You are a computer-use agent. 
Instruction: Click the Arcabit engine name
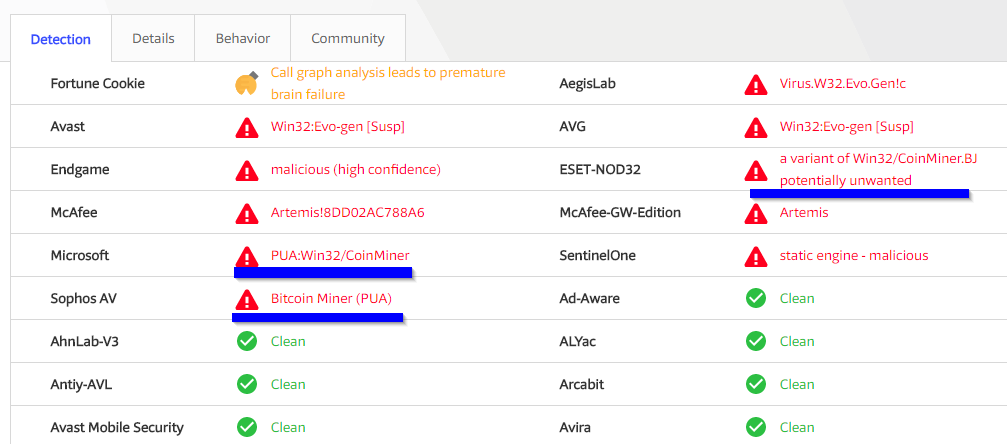click(583, 385)
